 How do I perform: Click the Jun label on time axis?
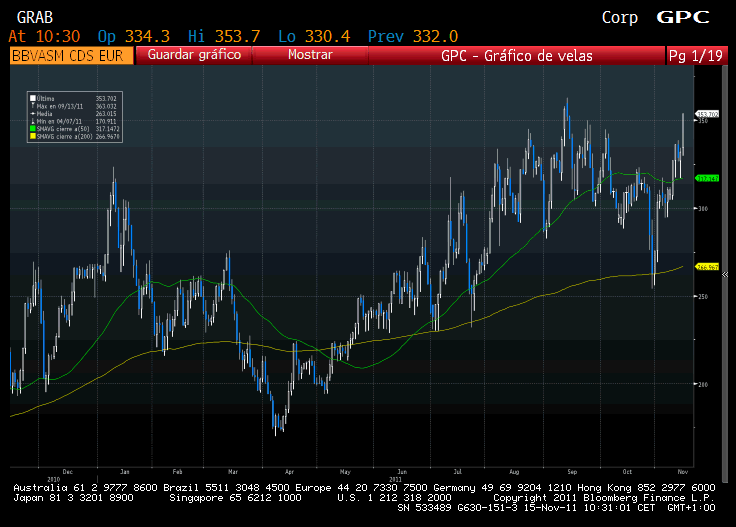(x=402, y=472)
